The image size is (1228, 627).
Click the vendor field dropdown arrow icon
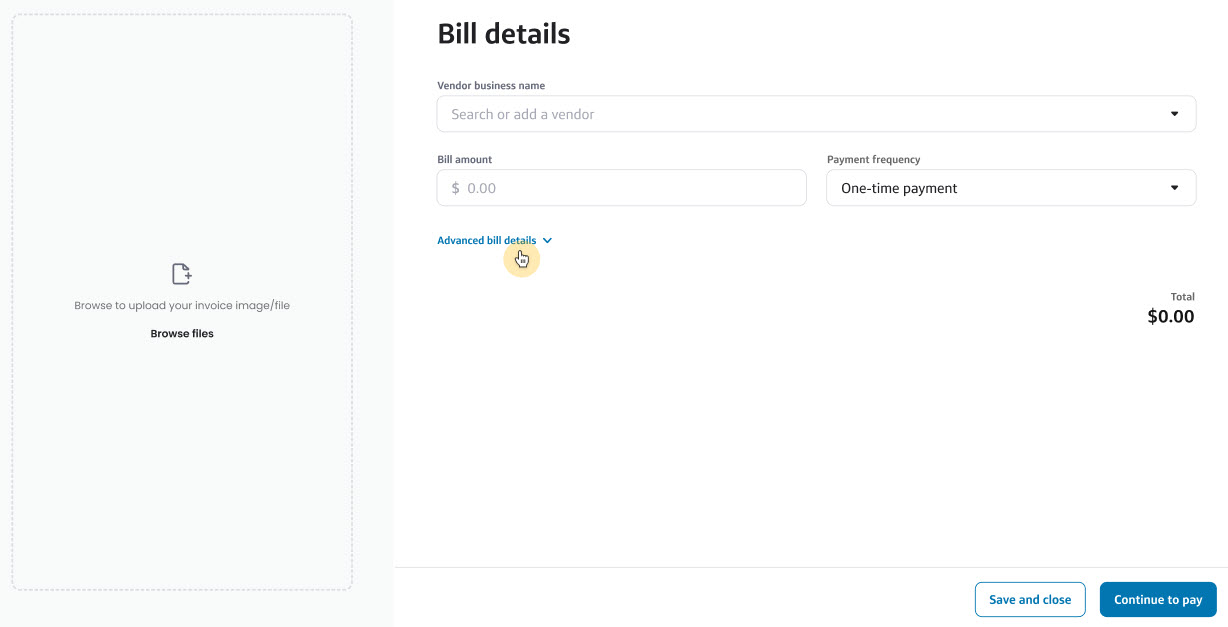click(1174, 113)
